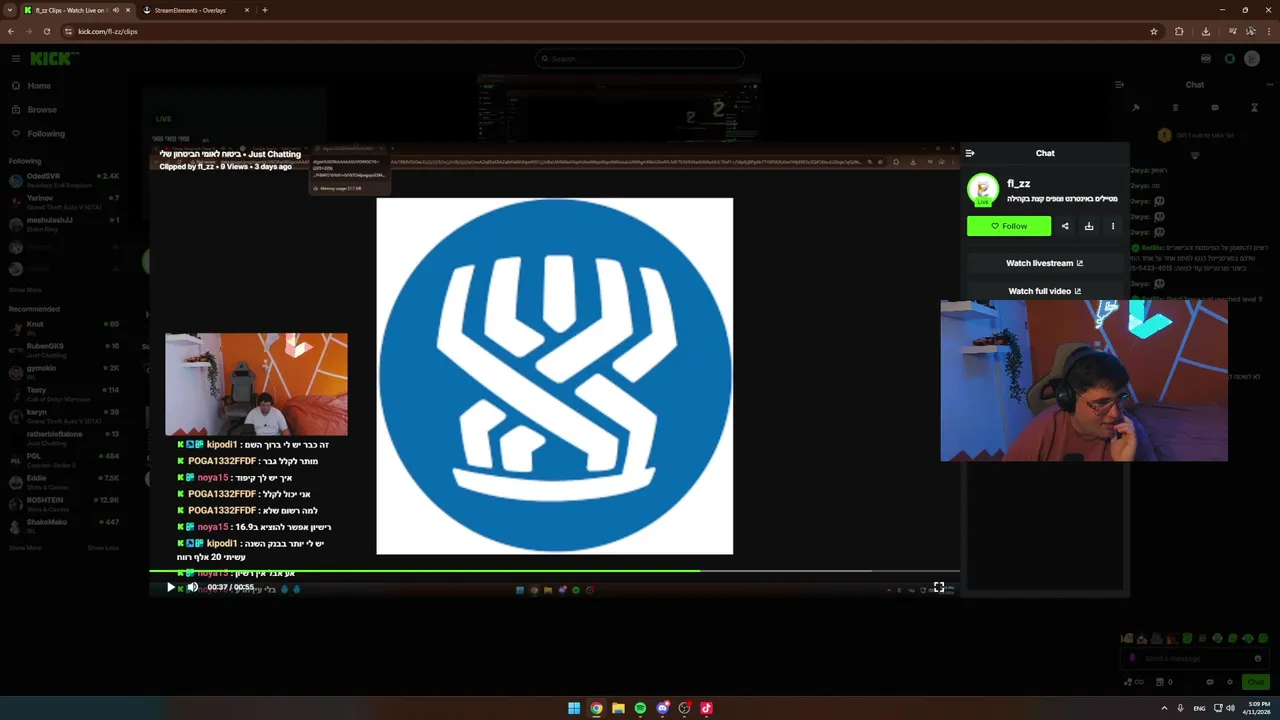Open a new browser tab

264,10
